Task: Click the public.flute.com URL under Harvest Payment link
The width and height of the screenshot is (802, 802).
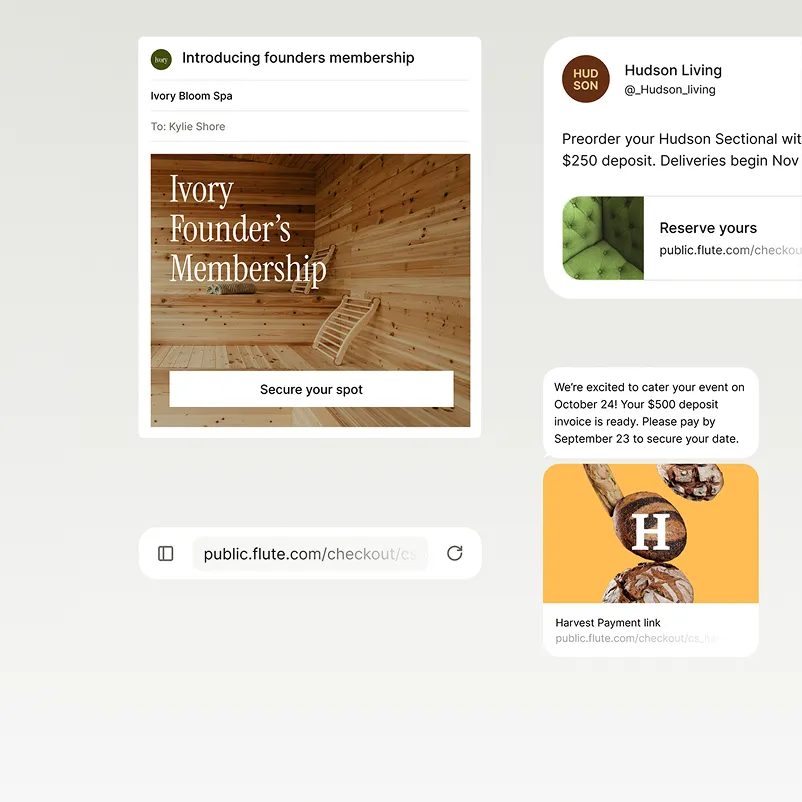Action: 637,638
